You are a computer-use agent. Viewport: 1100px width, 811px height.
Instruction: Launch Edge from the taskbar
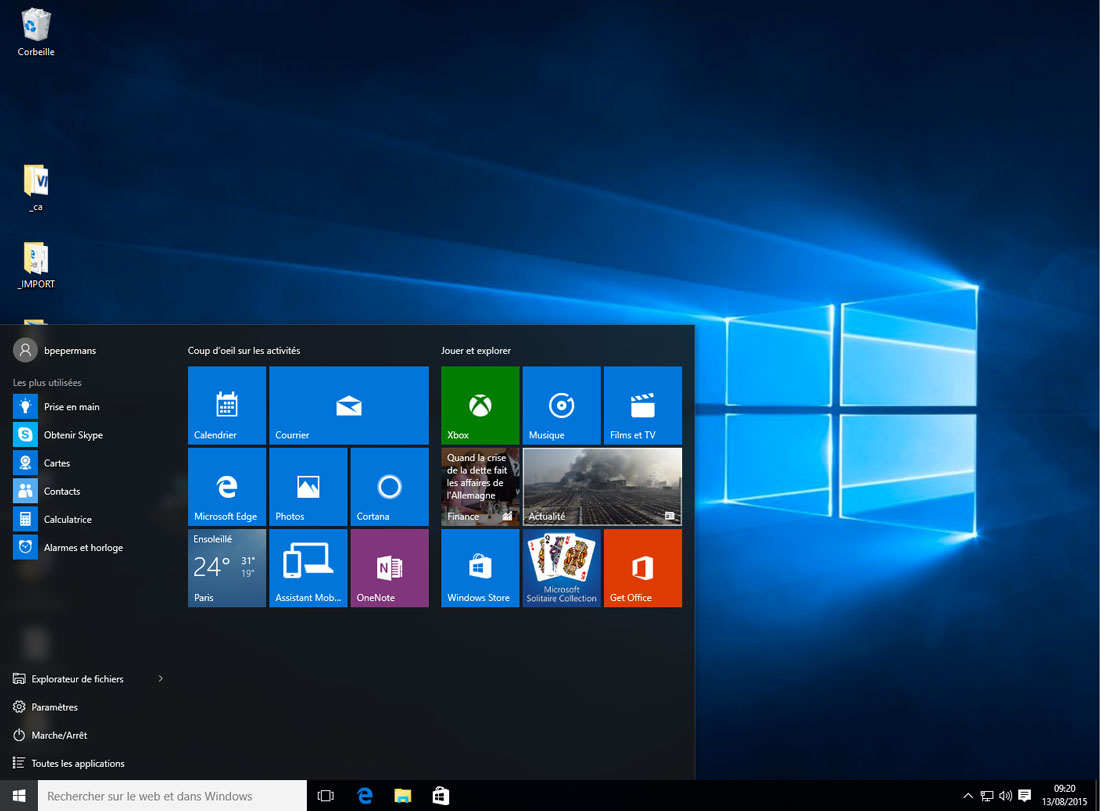click(x=365, y=796)
